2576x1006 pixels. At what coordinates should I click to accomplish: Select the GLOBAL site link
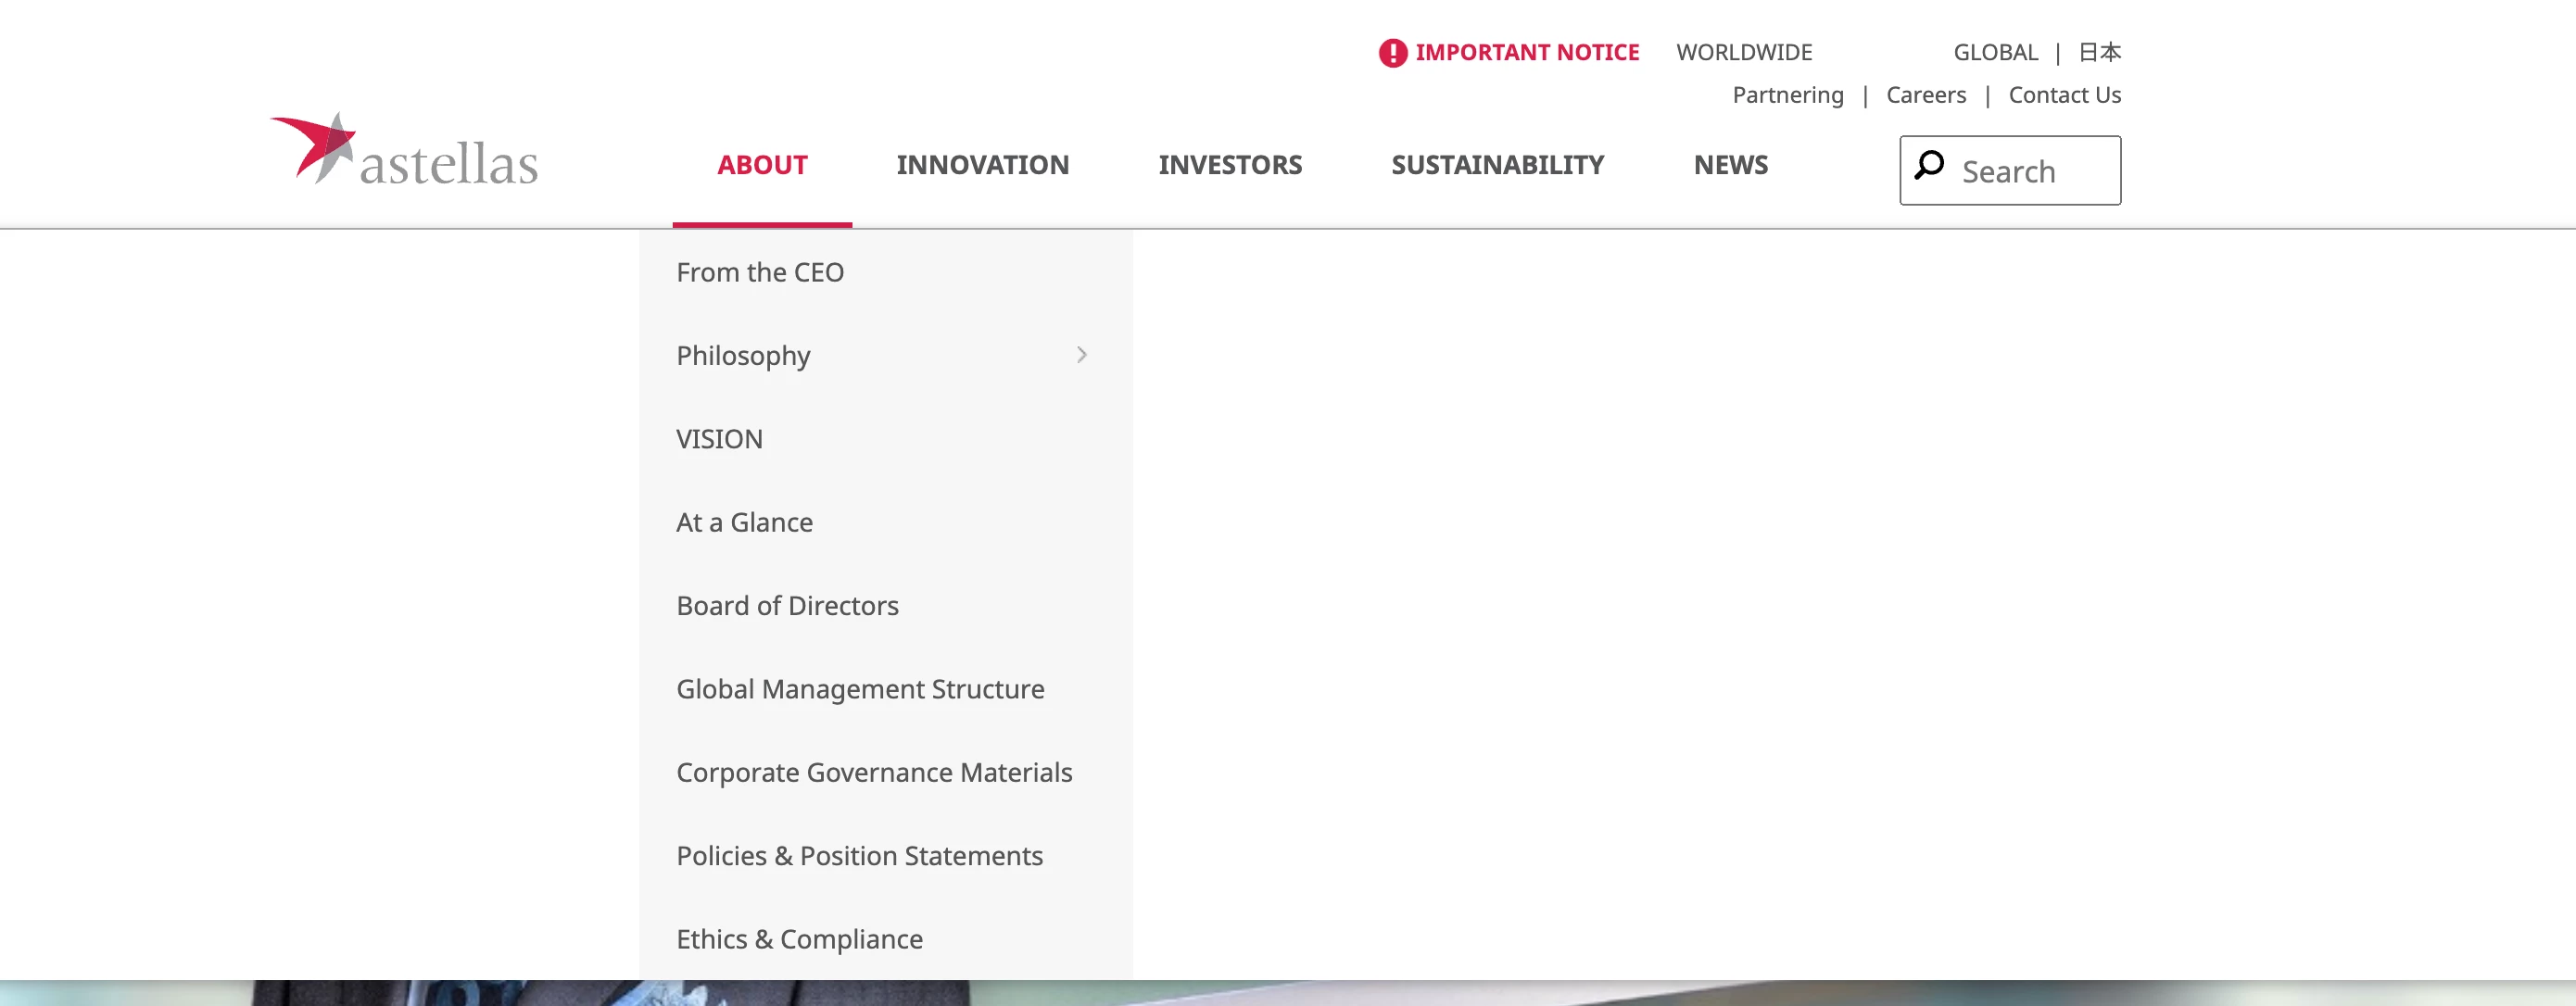[x=1995, y=53]
